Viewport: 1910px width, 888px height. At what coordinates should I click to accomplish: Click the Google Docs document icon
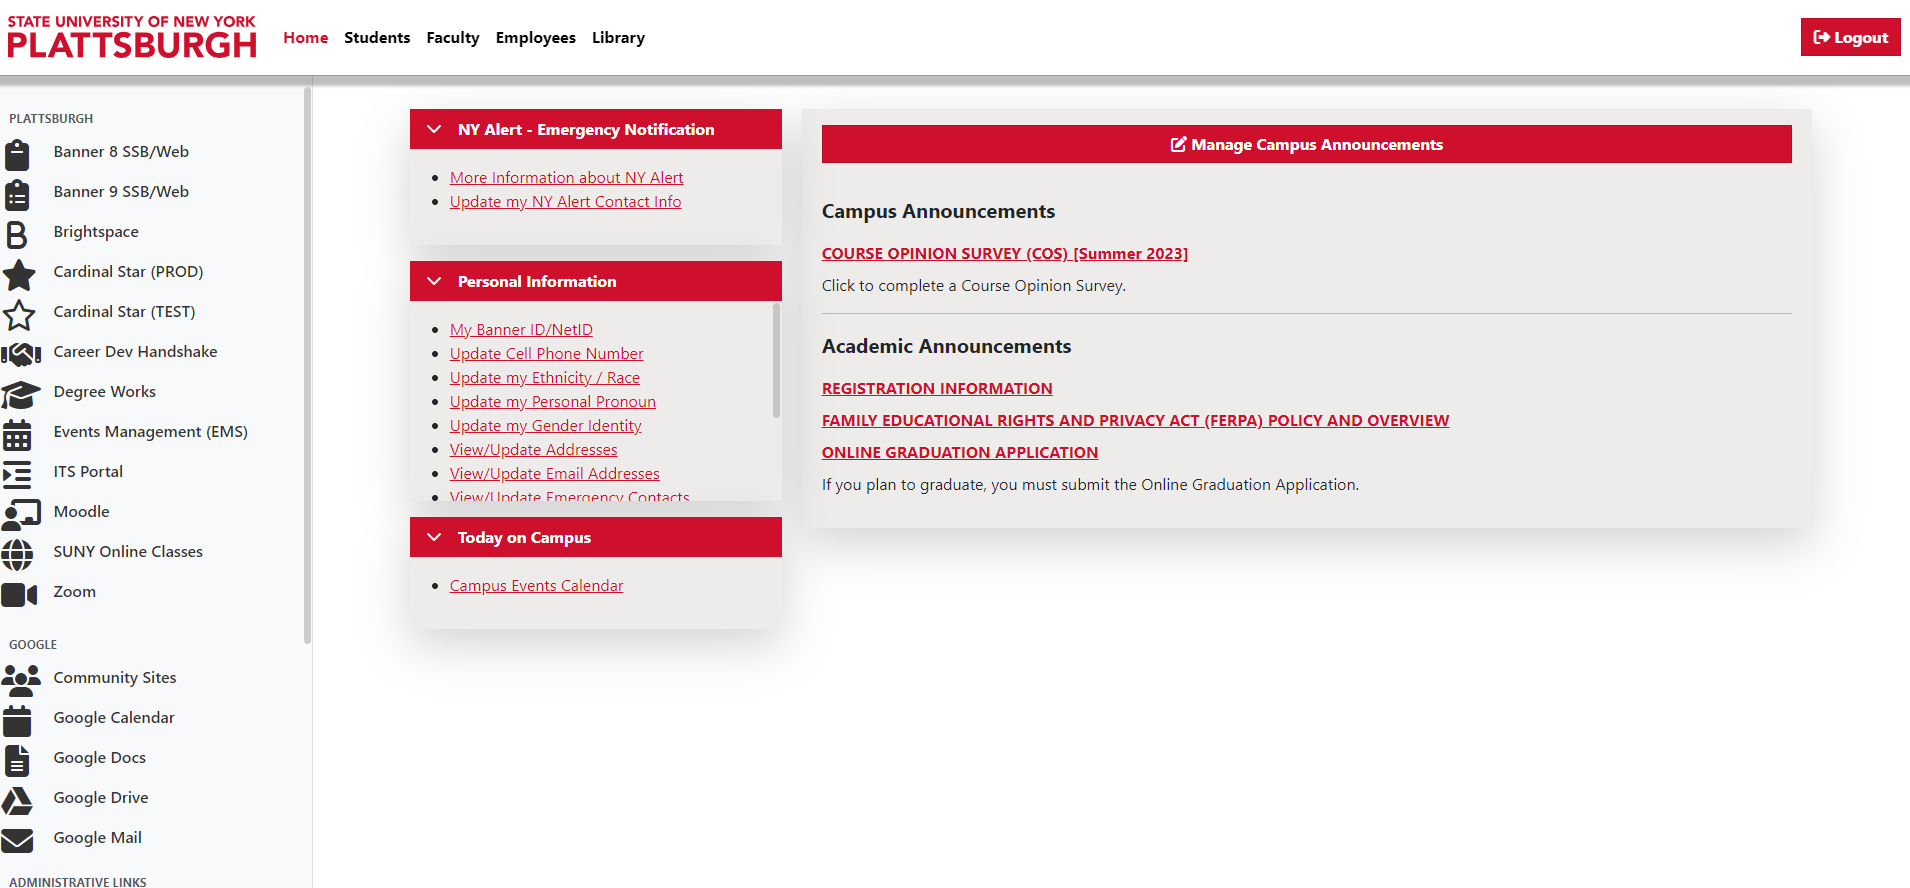pyautogui.click(x=17, y=761)
